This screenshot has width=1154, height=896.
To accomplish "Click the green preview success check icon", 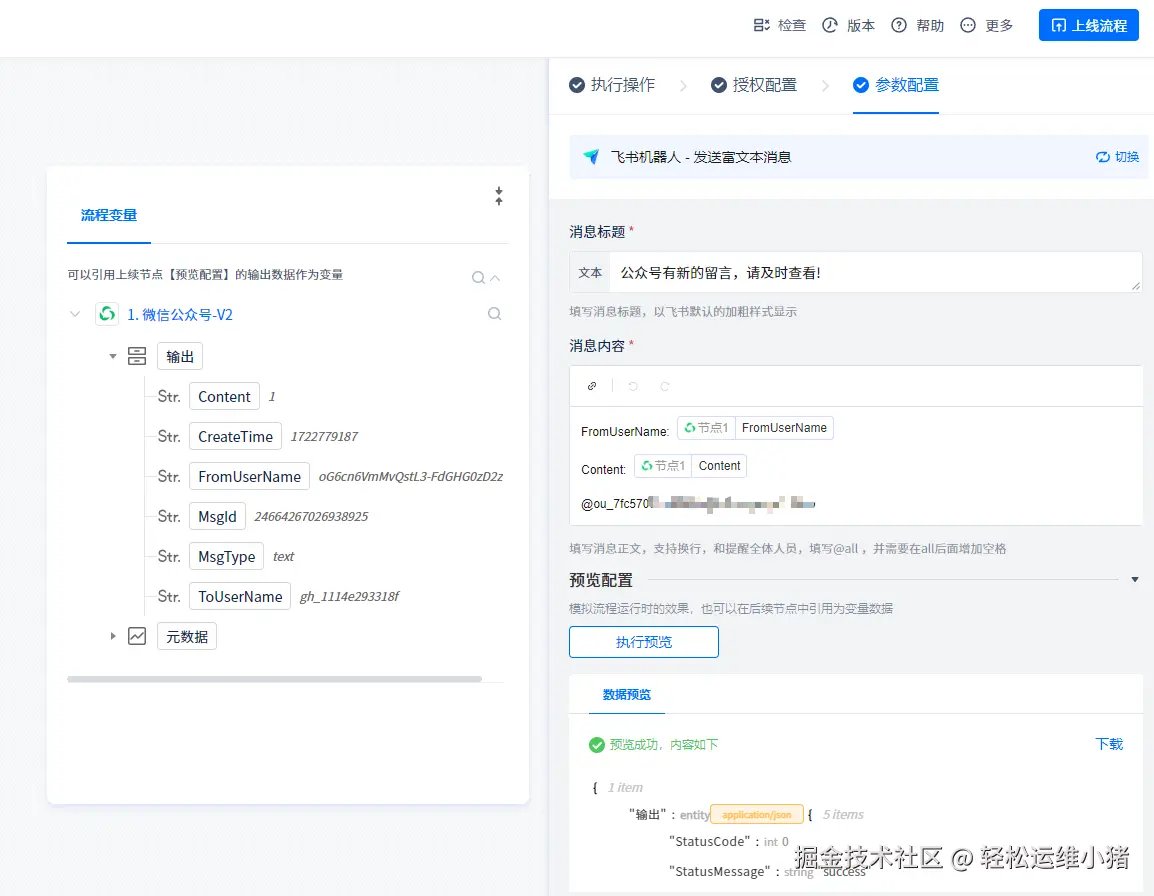I will [x=597, y=745].
